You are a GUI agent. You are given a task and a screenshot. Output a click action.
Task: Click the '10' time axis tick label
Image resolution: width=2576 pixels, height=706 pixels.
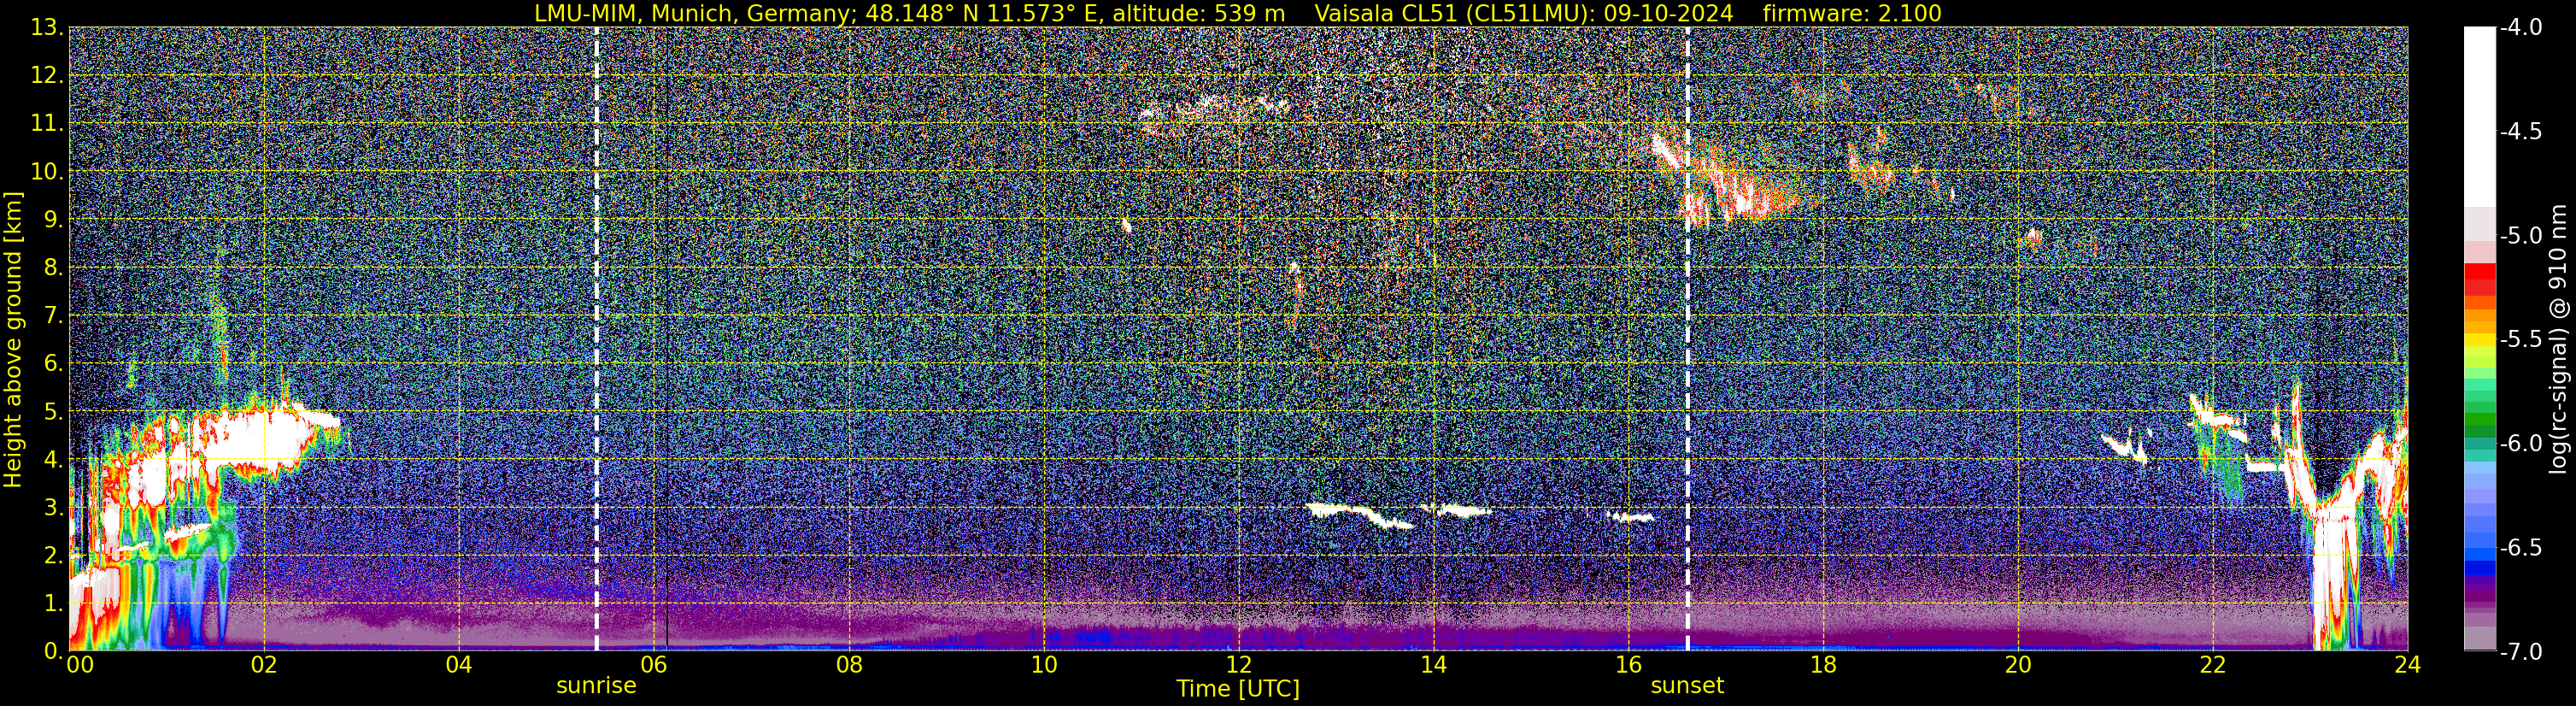pyautogui.click(x=1044, y=665)
